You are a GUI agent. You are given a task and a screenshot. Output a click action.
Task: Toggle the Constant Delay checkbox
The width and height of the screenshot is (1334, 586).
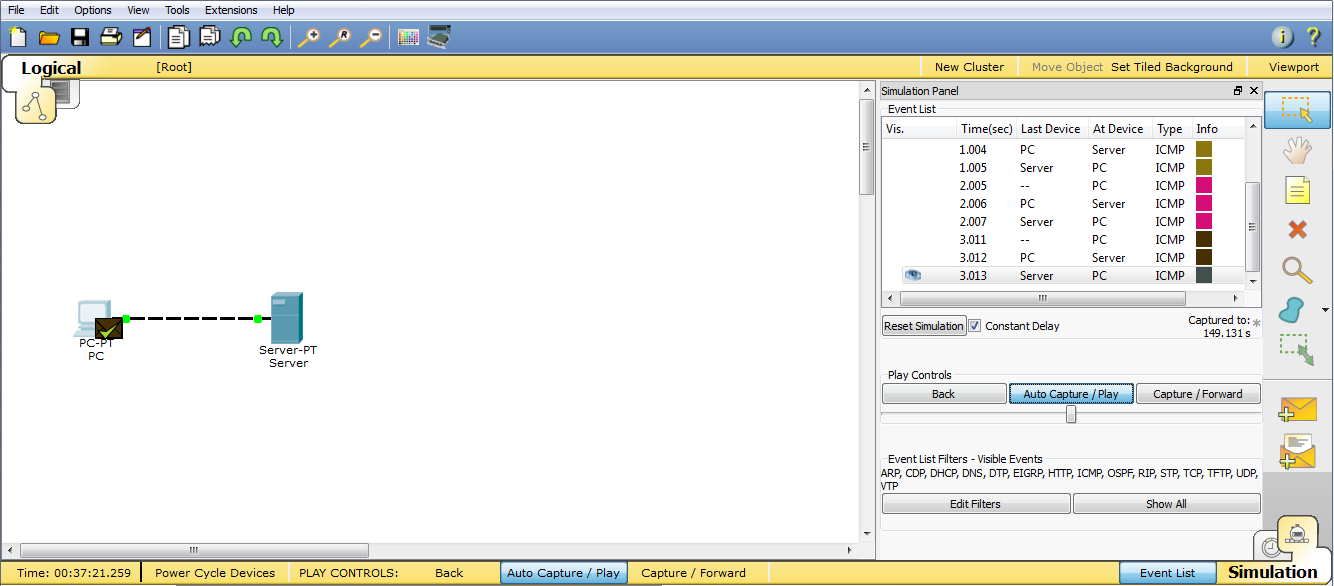[975, 326]
